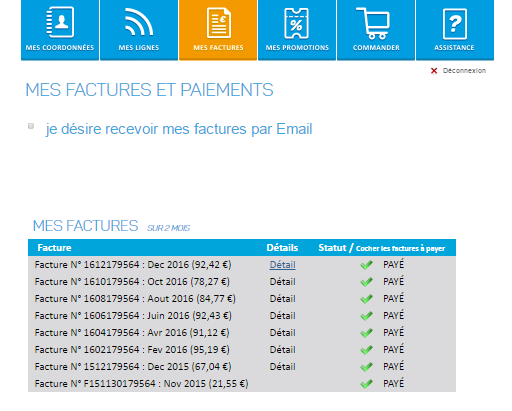Click the red X Déconnexion icon

coord(434,71)
